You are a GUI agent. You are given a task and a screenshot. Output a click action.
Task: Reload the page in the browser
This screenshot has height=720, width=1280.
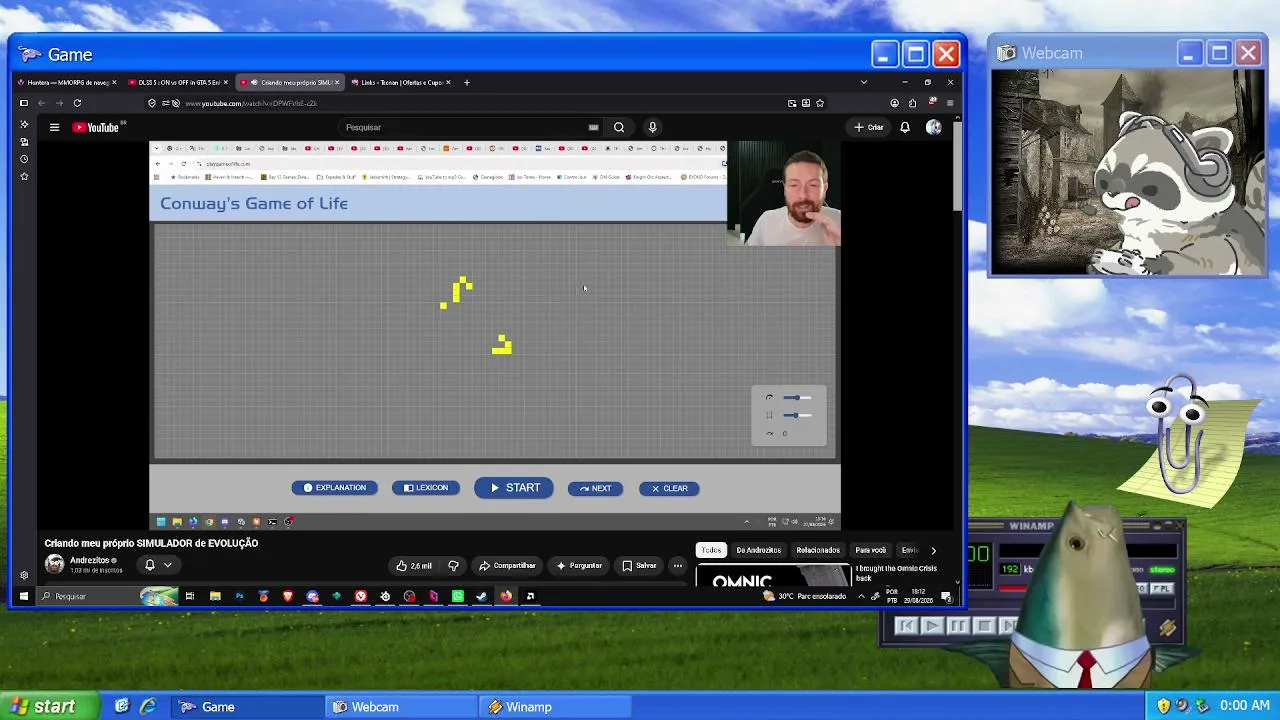click(77, 103)
